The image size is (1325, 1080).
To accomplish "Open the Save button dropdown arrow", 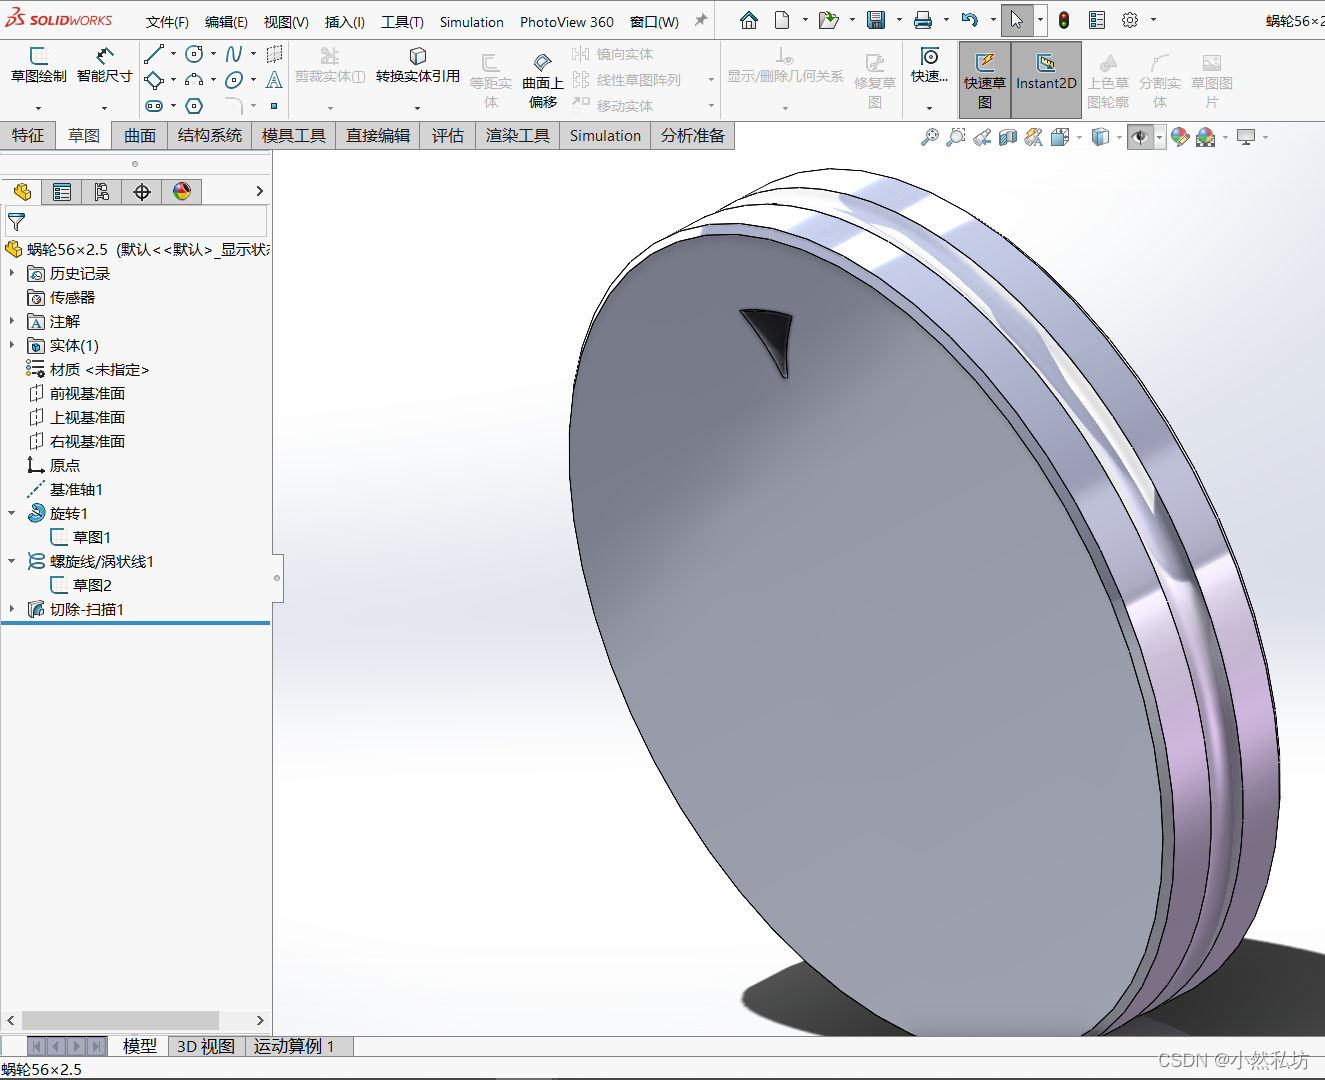I will click(x=899, y=20).
